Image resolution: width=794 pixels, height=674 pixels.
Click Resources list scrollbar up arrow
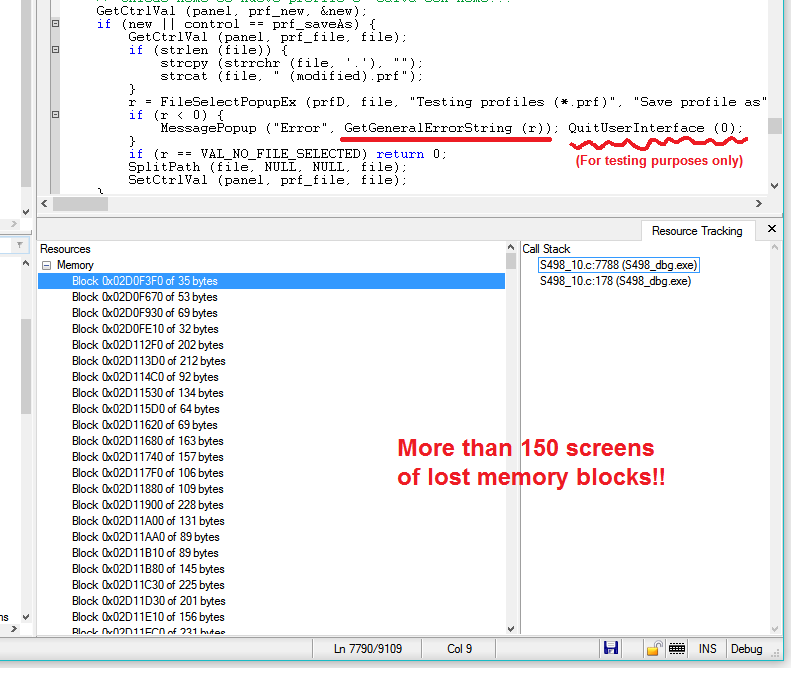[513, 249]
